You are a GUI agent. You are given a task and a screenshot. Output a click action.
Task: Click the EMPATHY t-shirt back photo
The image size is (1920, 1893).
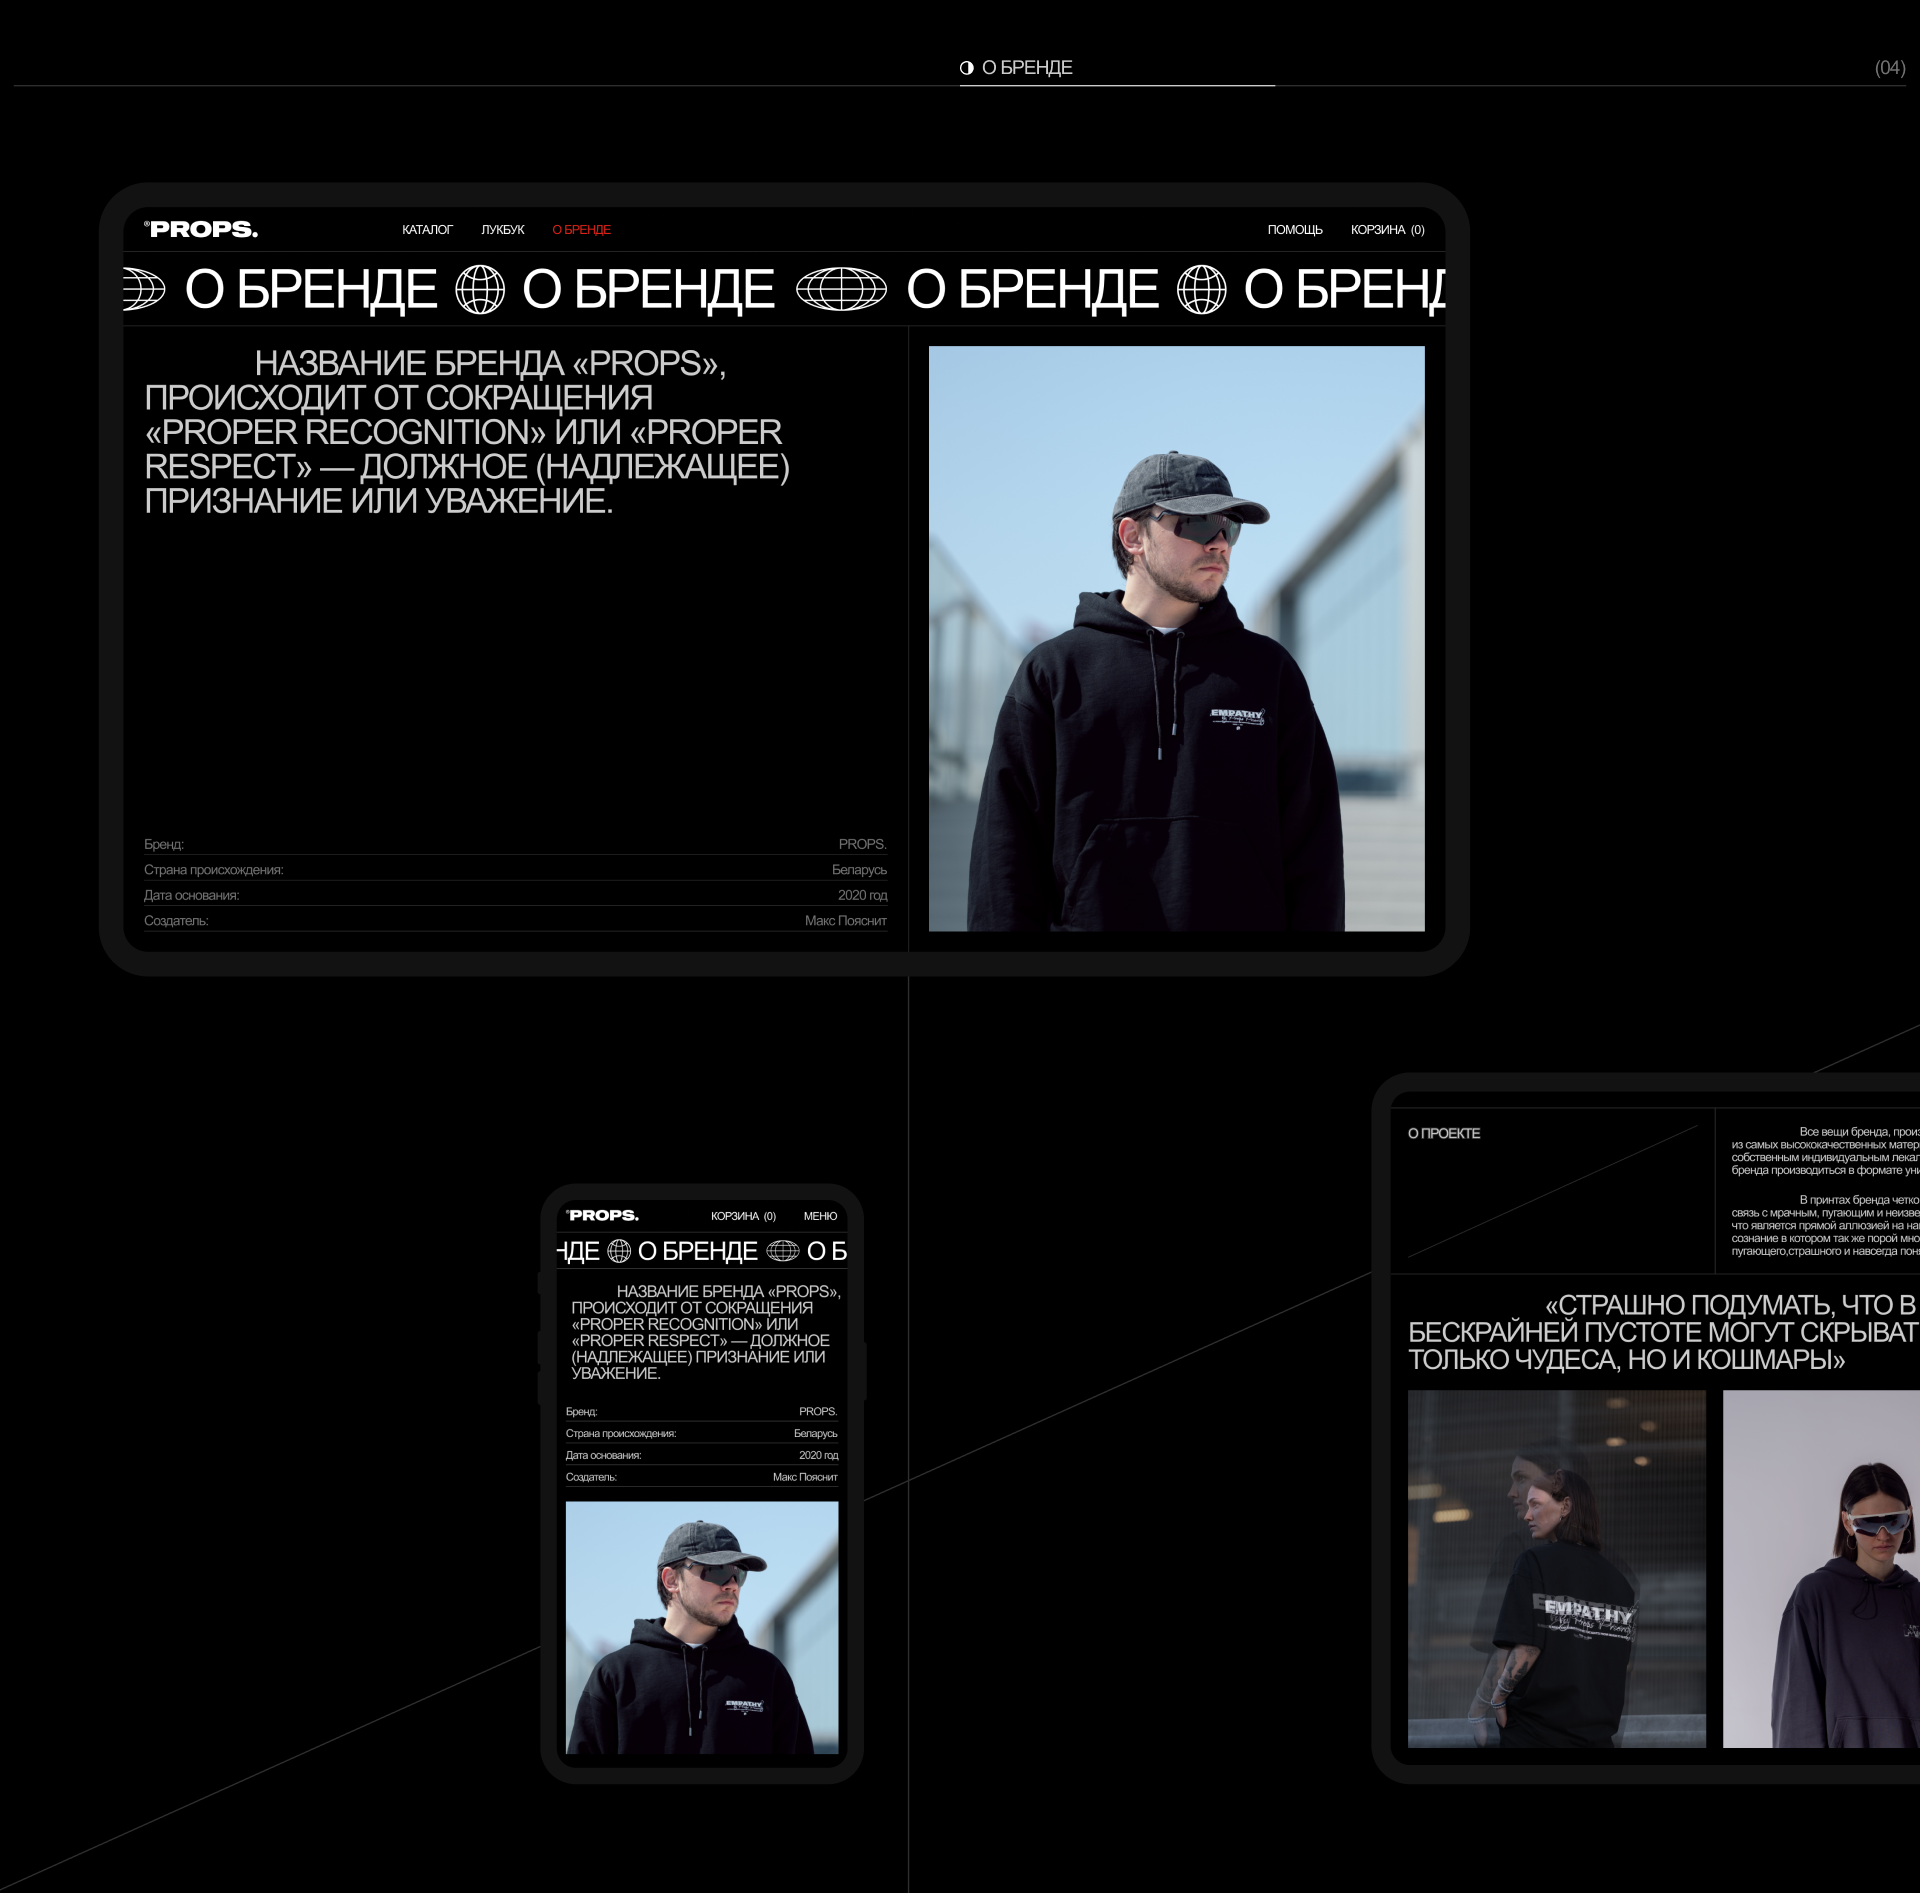(x=1556, y=1569)
